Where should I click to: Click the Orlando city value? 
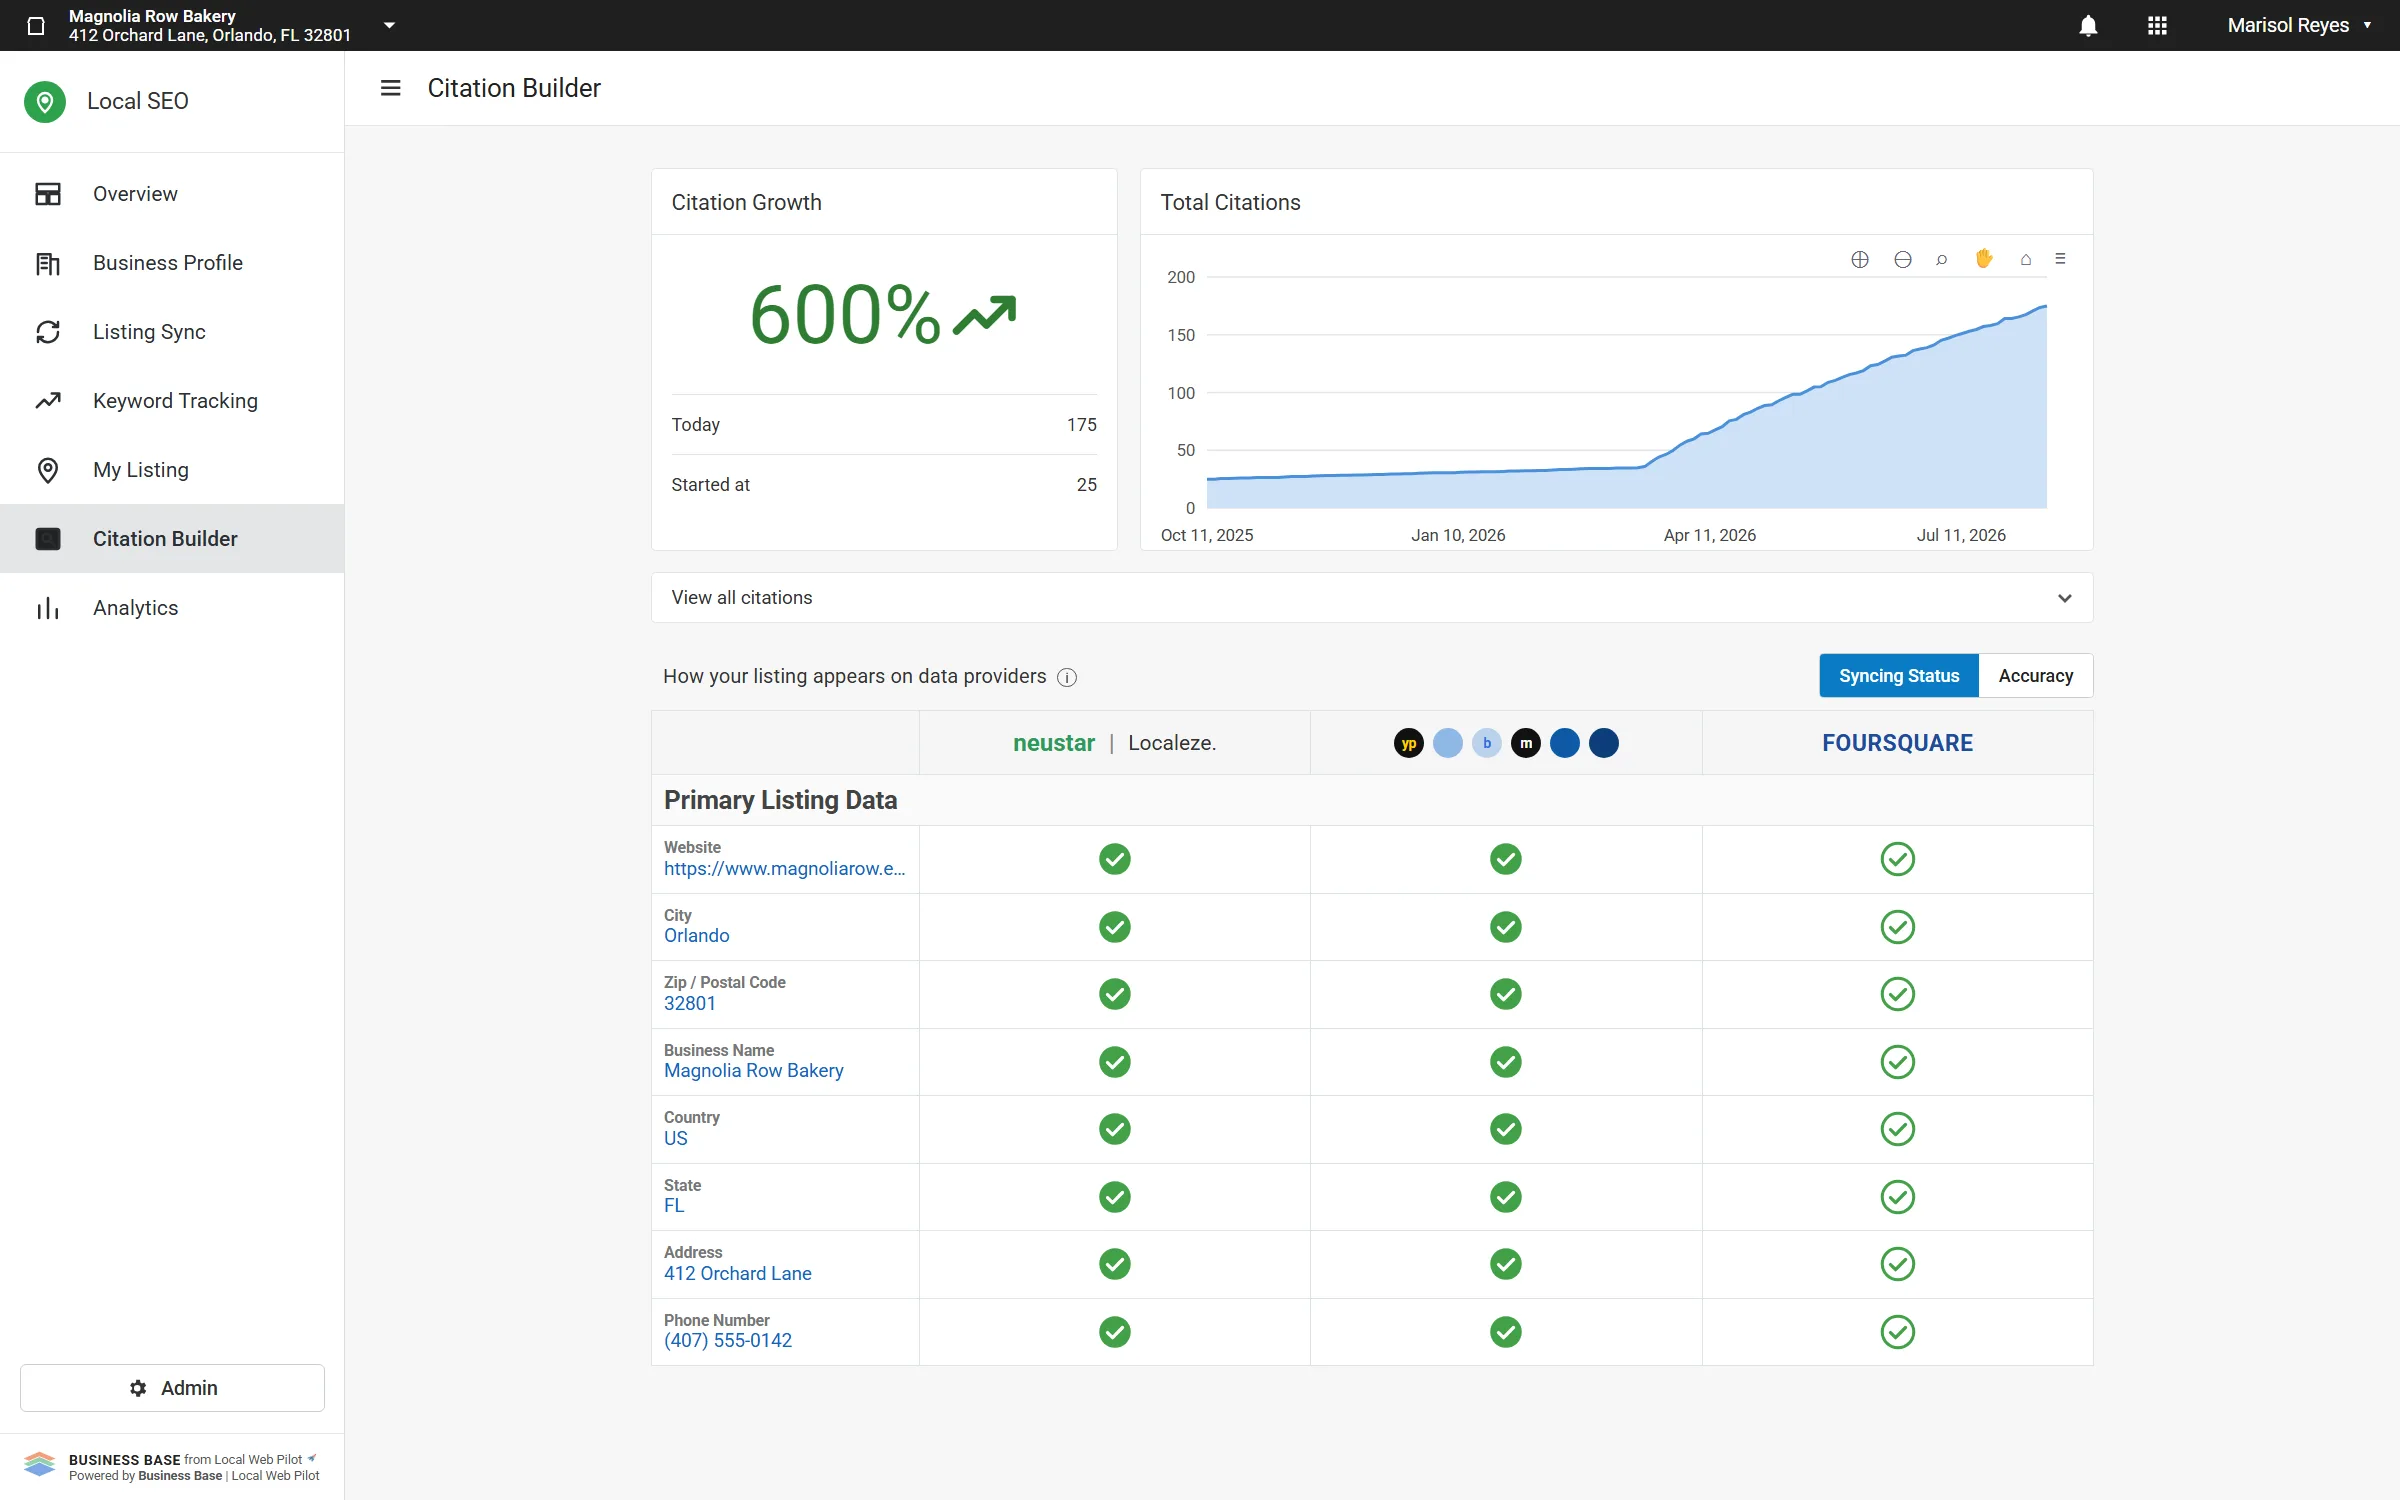pyautogui.click(x=697, y=936)
